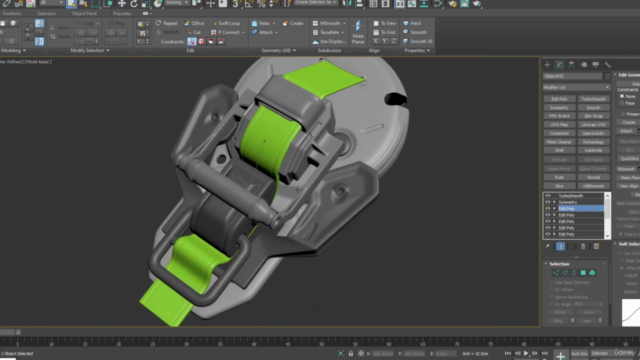Click the Make Planar tool
This screenshot has width=640, height=360.
point(358,32)
